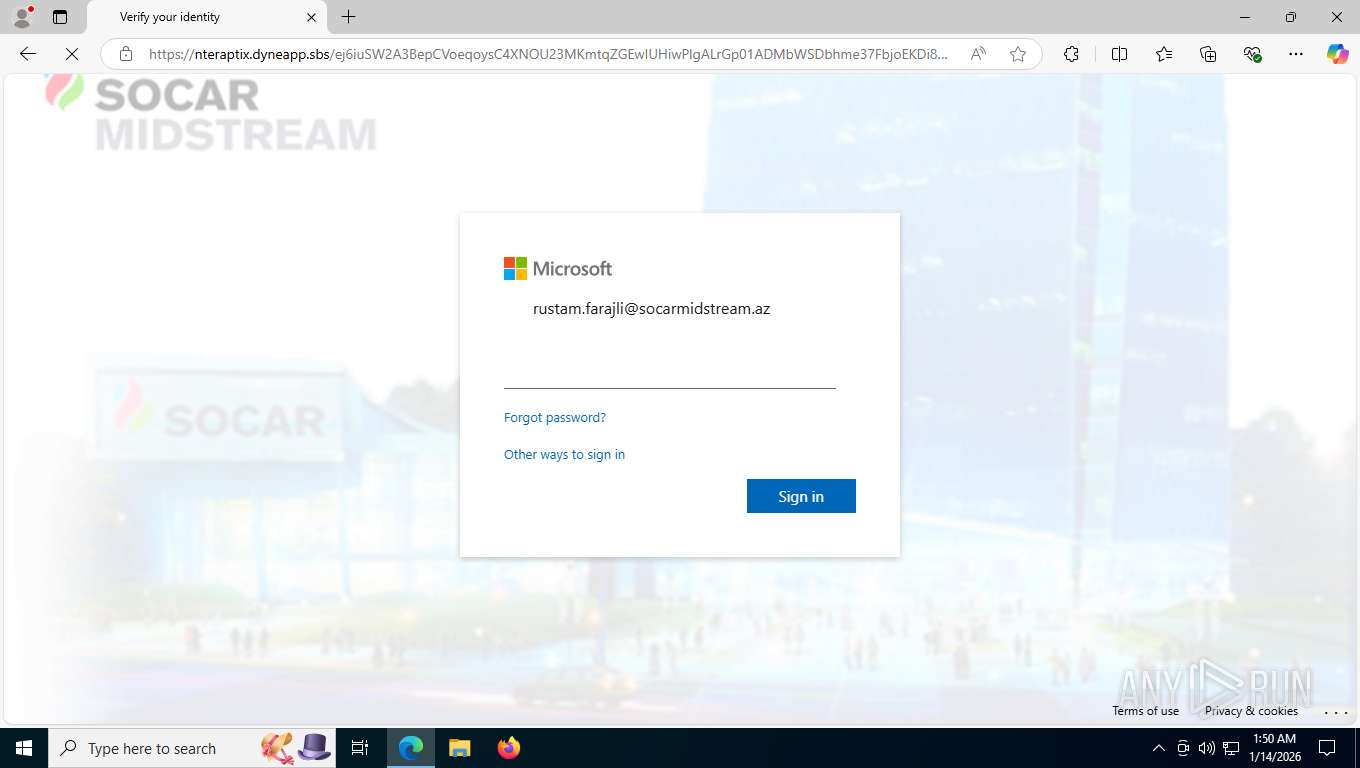Select the Verify your identity tab
Screen dimensions: 1360x768
click(205, 17)
